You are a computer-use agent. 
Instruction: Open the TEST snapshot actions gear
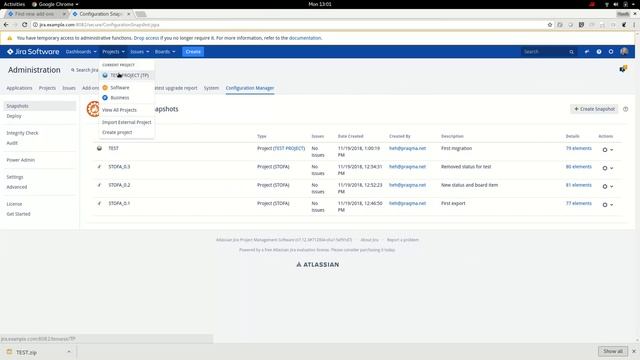(607, 150)
